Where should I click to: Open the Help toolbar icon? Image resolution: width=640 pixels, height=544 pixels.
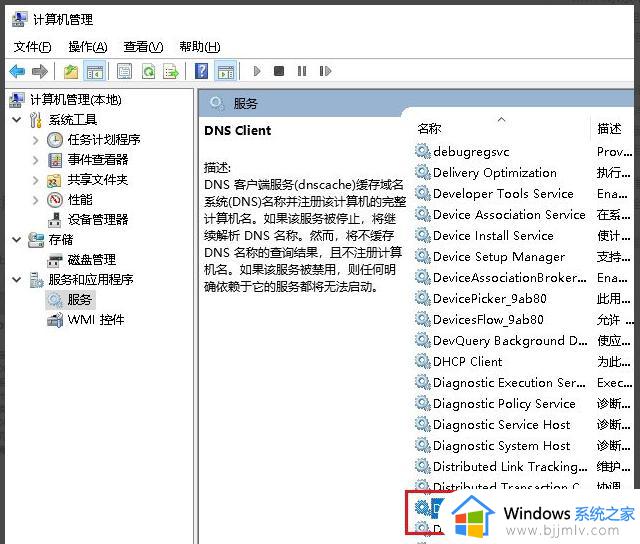pyautogui.click(x=202, y=71)
